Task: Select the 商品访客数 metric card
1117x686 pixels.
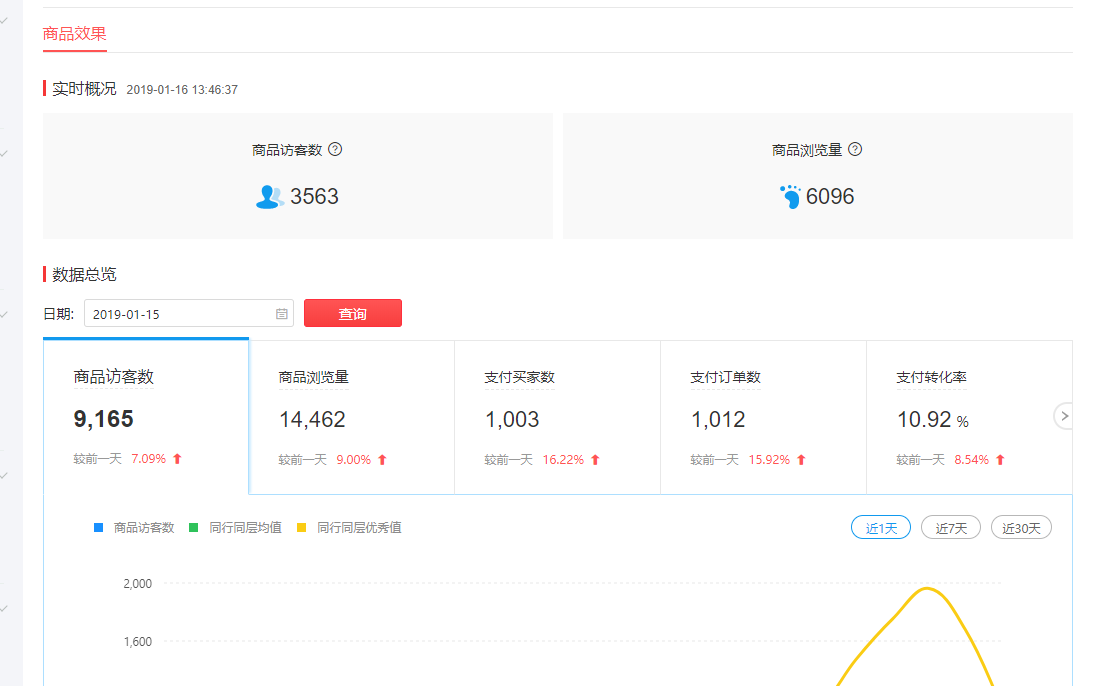Action: (146, 416)
